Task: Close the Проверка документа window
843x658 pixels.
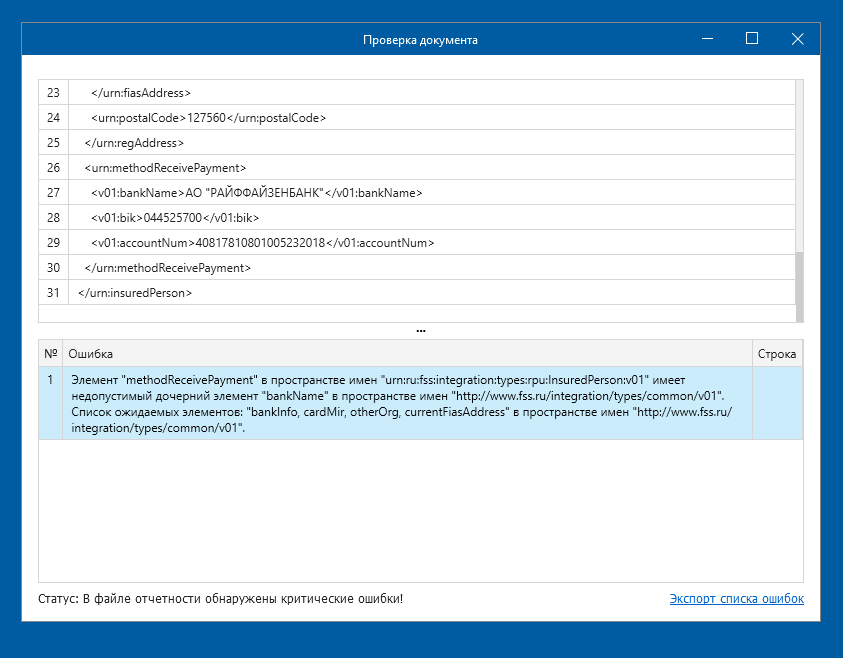Action: pos(797,39)
